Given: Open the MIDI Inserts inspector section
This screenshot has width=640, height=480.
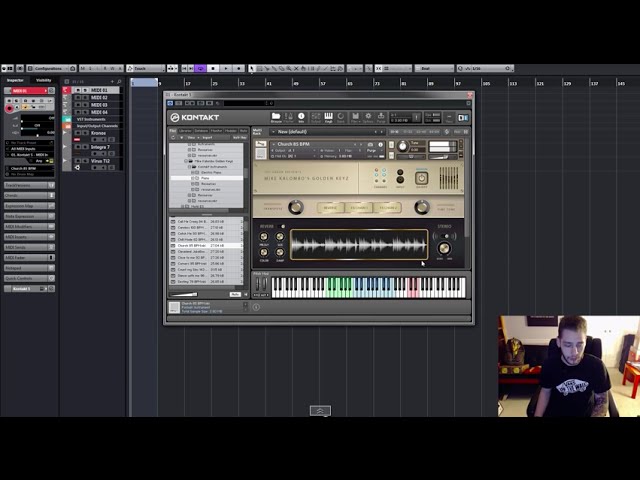Looking at the screenshot, I should tap(29, 237).
